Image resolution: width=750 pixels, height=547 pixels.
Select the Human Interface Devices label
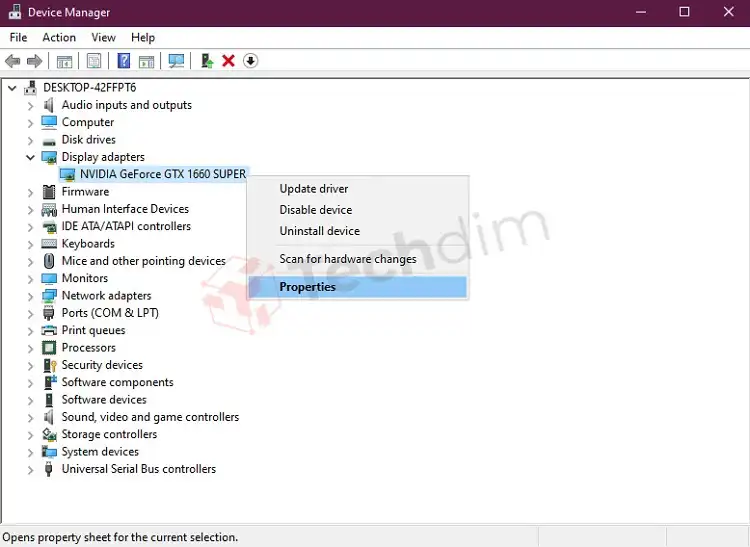125,209
